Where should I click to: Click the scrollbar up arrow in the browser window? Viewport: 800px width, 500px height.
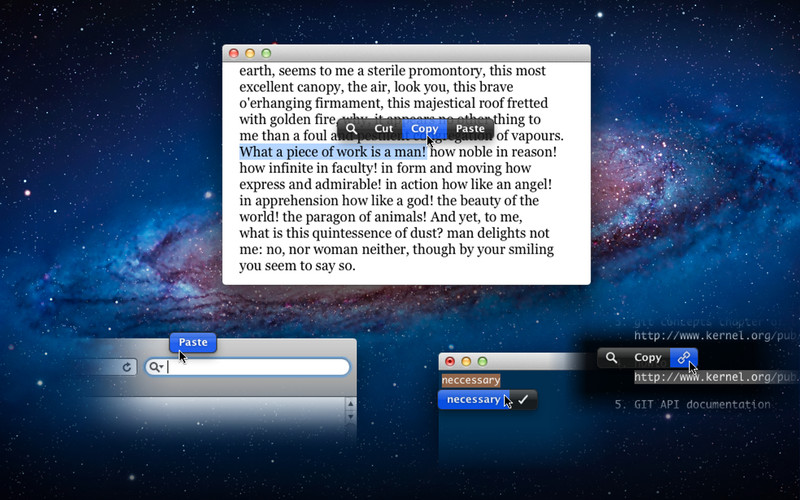tap(350, 404)
